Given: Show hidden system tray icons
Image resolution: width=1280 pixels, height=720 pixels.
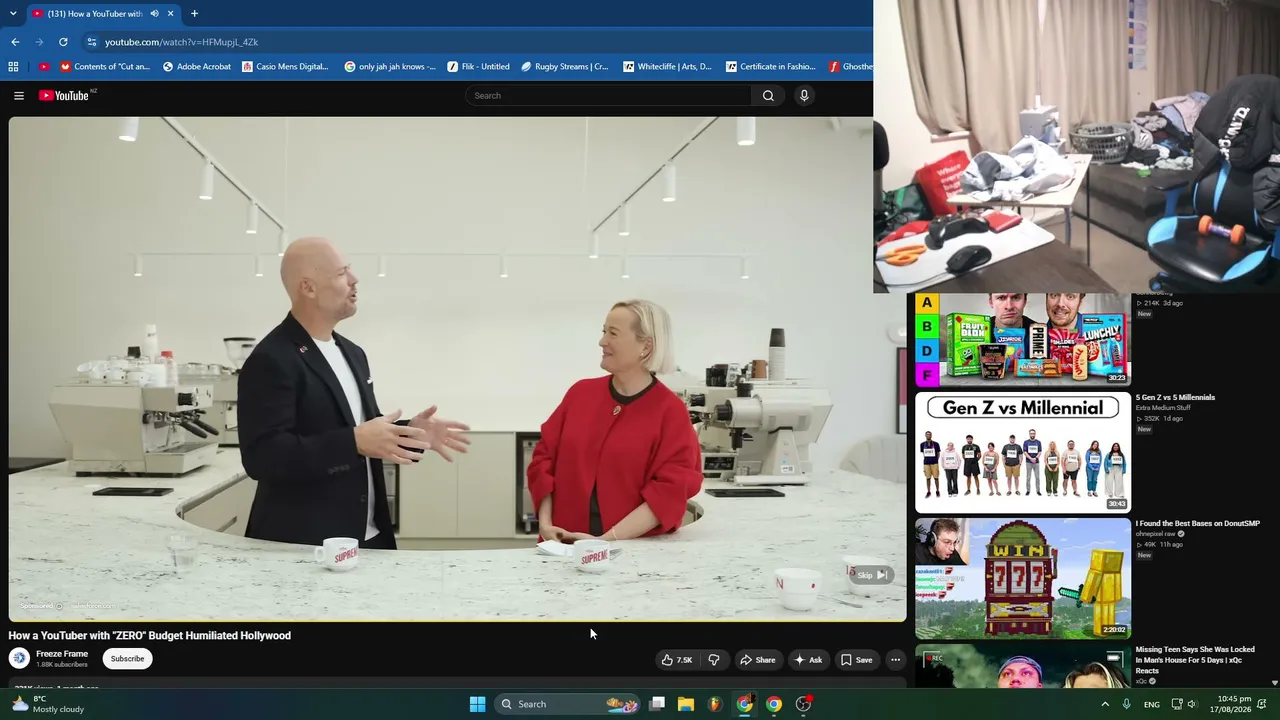Looking at the screenshot, I should coord(1105,704).
